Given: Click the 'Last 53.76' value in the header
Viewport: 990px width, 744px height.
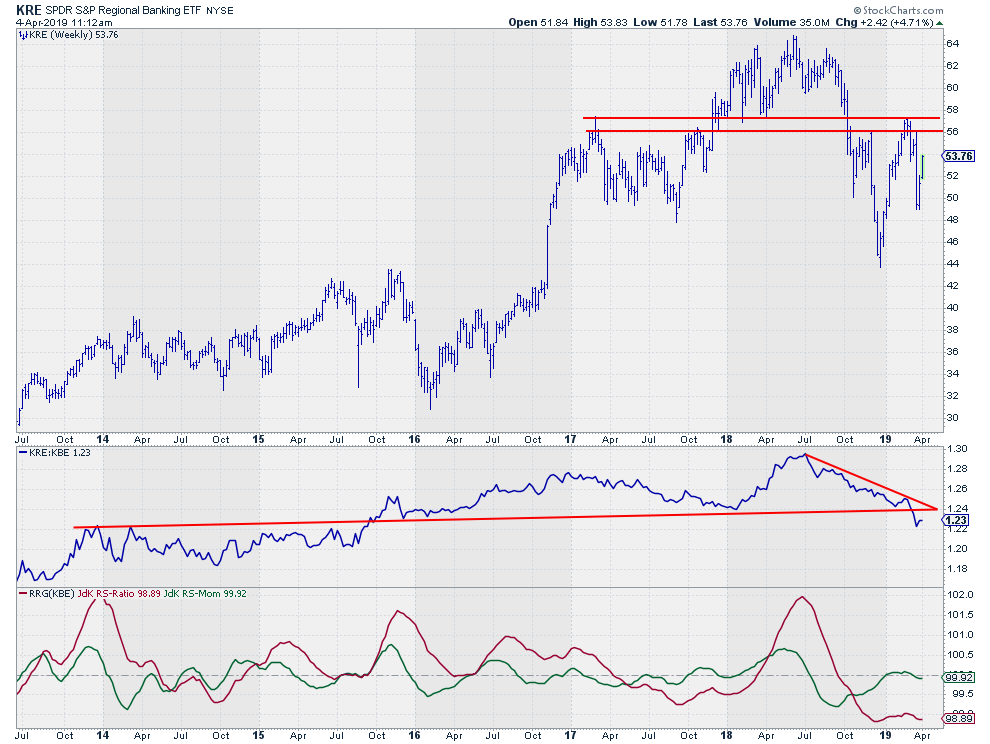Looking at the screenshot, I should tap(720, 22).
